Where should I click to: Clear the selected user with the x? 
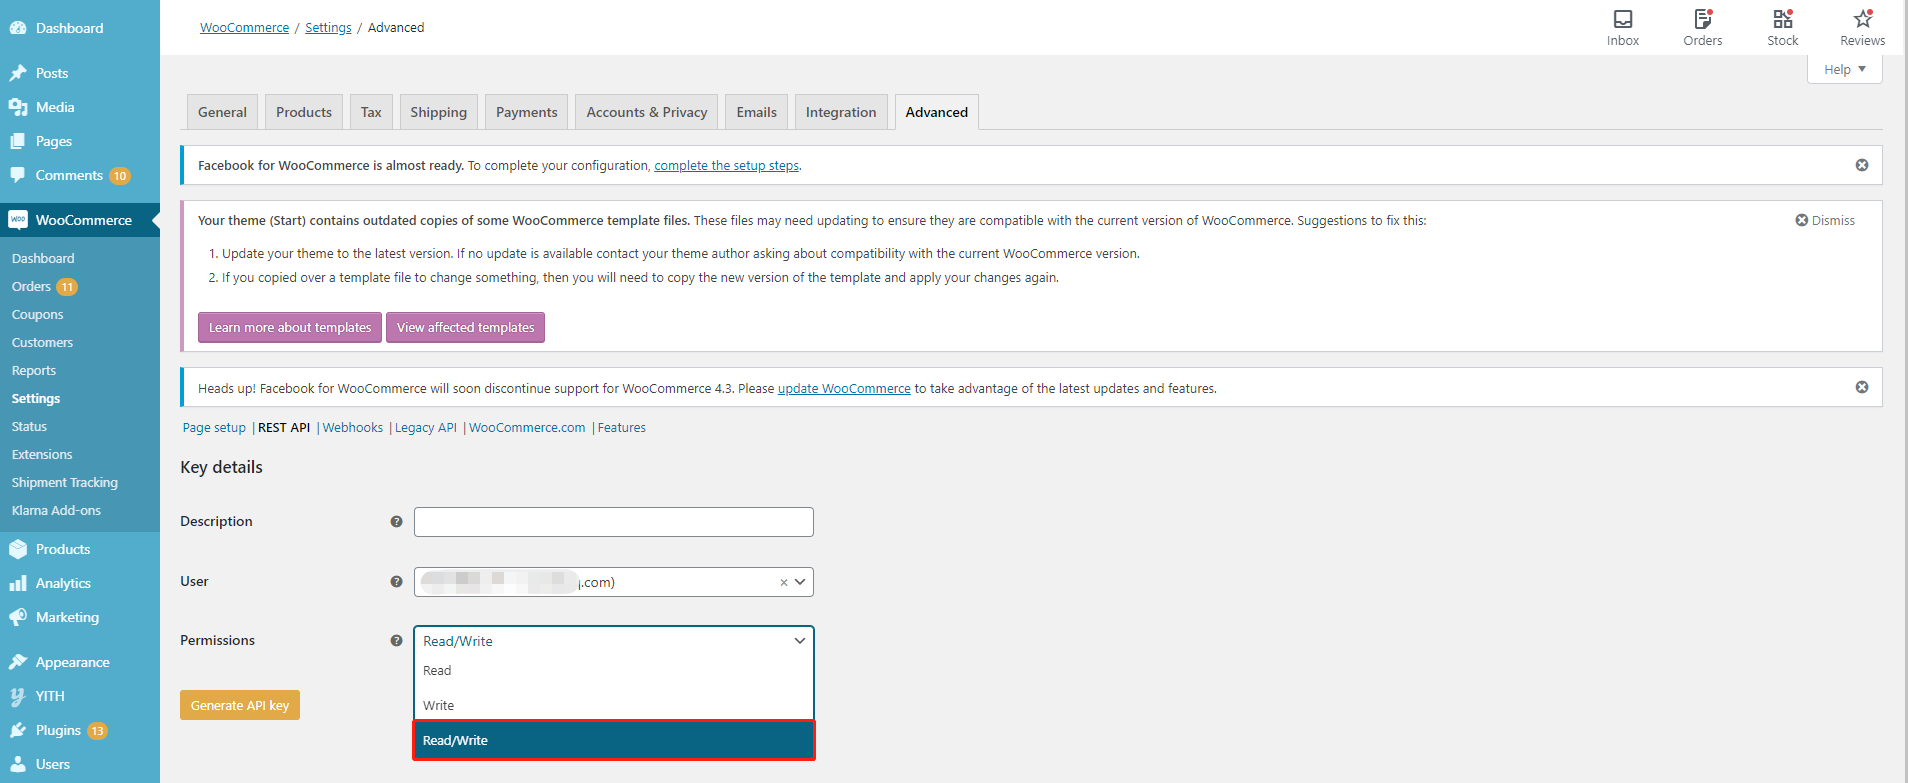point(784,582)
